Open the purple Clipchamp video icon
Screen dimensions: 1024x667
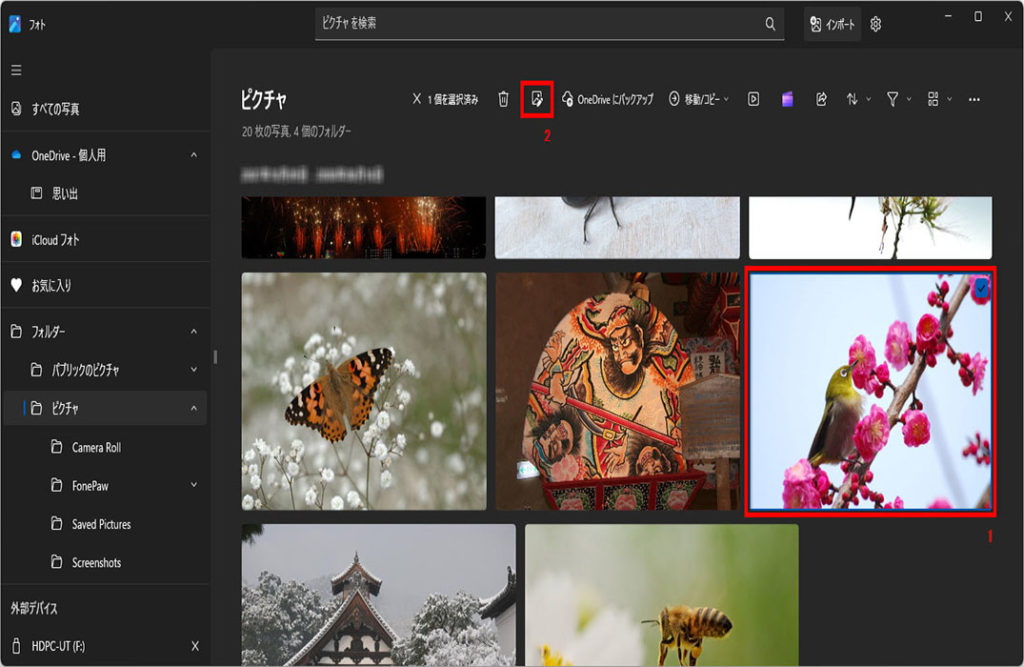pyautogui.click(x=788, y=99)
